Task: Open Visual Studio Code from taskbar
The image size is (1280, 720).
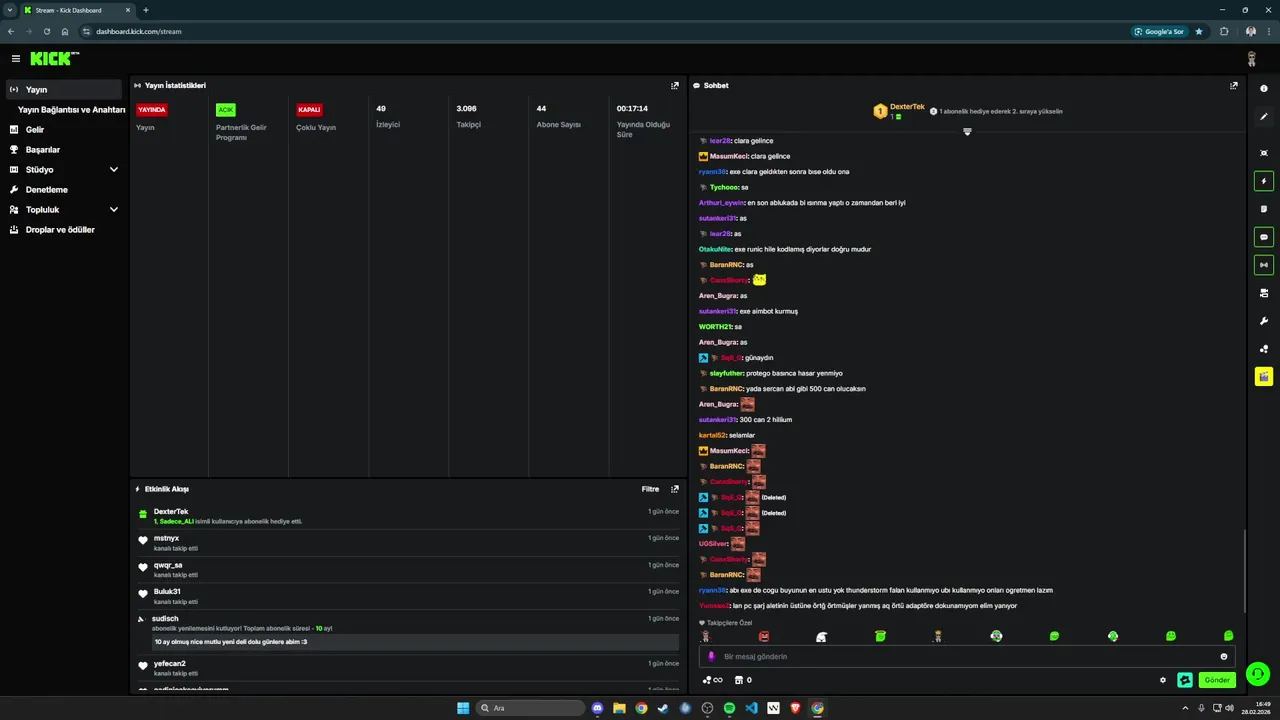Action: pyautogui.click(x=751, y=708)
